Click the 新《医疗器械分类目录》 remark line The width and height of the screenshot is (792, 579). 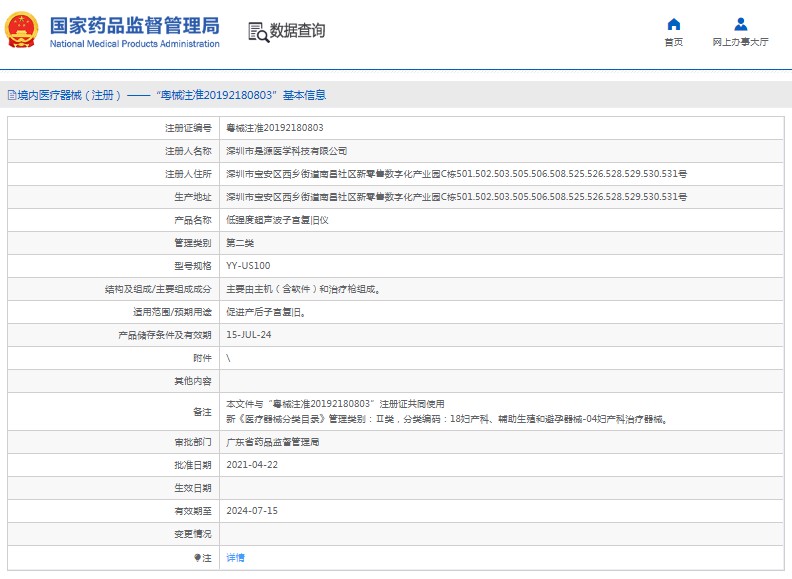(x=447, y=419)
